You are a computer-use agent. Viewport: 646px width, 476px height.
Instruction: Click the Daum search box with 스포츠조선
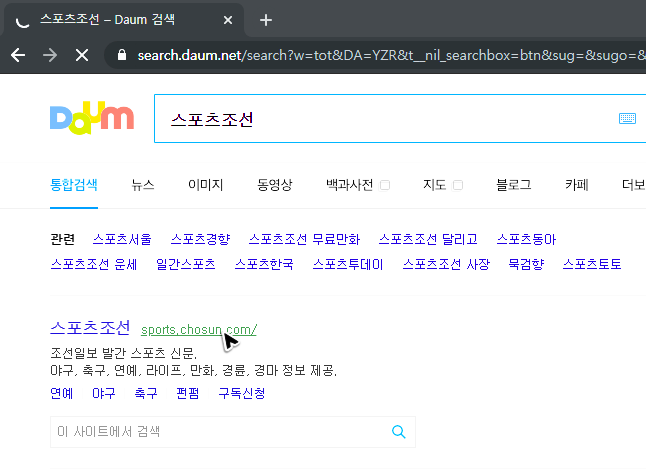coord(400,119)
